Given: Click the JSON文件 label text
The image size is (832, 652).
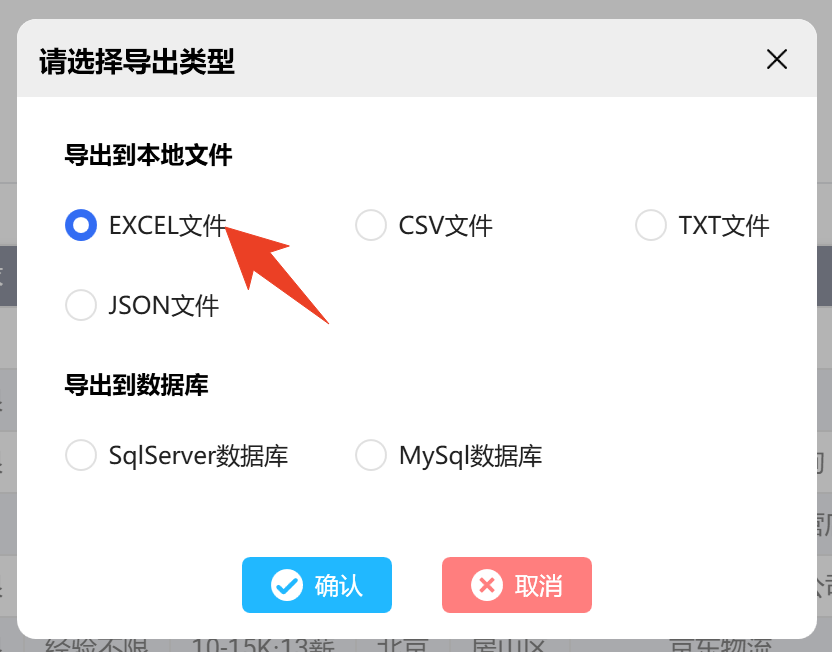Looking at the screenshot, I should [x=163, y=306].
